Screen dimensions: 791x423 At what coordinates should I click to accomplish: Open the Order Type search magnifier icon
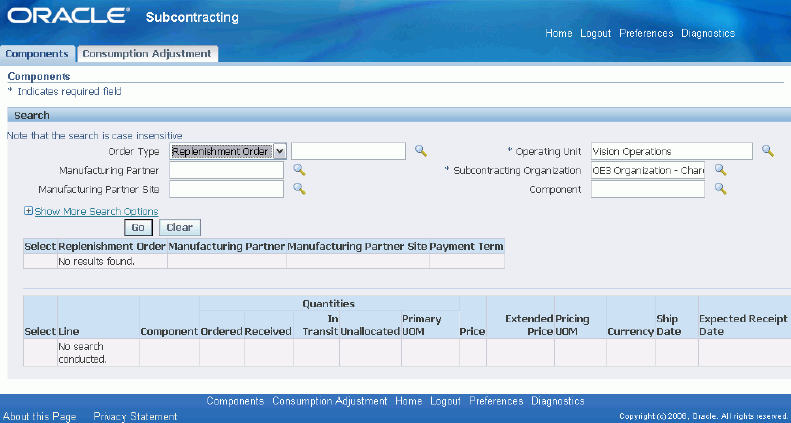pos(421,151)
